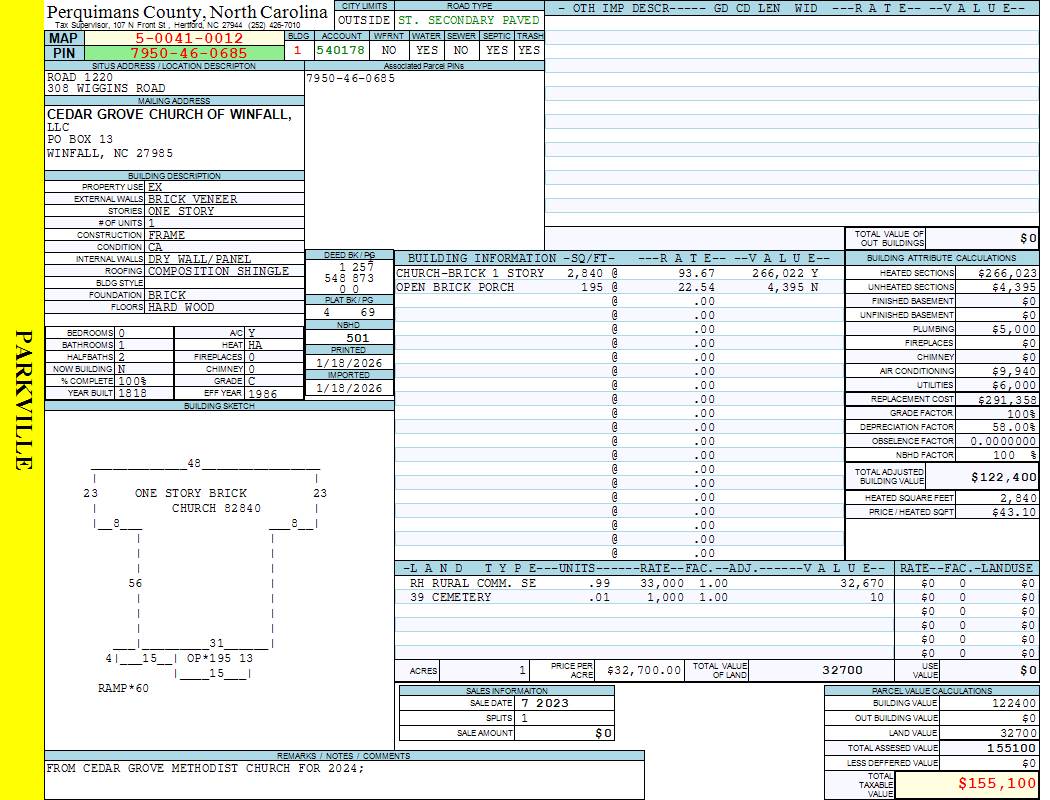Click plat book/page value 4 69
1050x800 pixels.
pyautogui.click(x=349, y=313)
